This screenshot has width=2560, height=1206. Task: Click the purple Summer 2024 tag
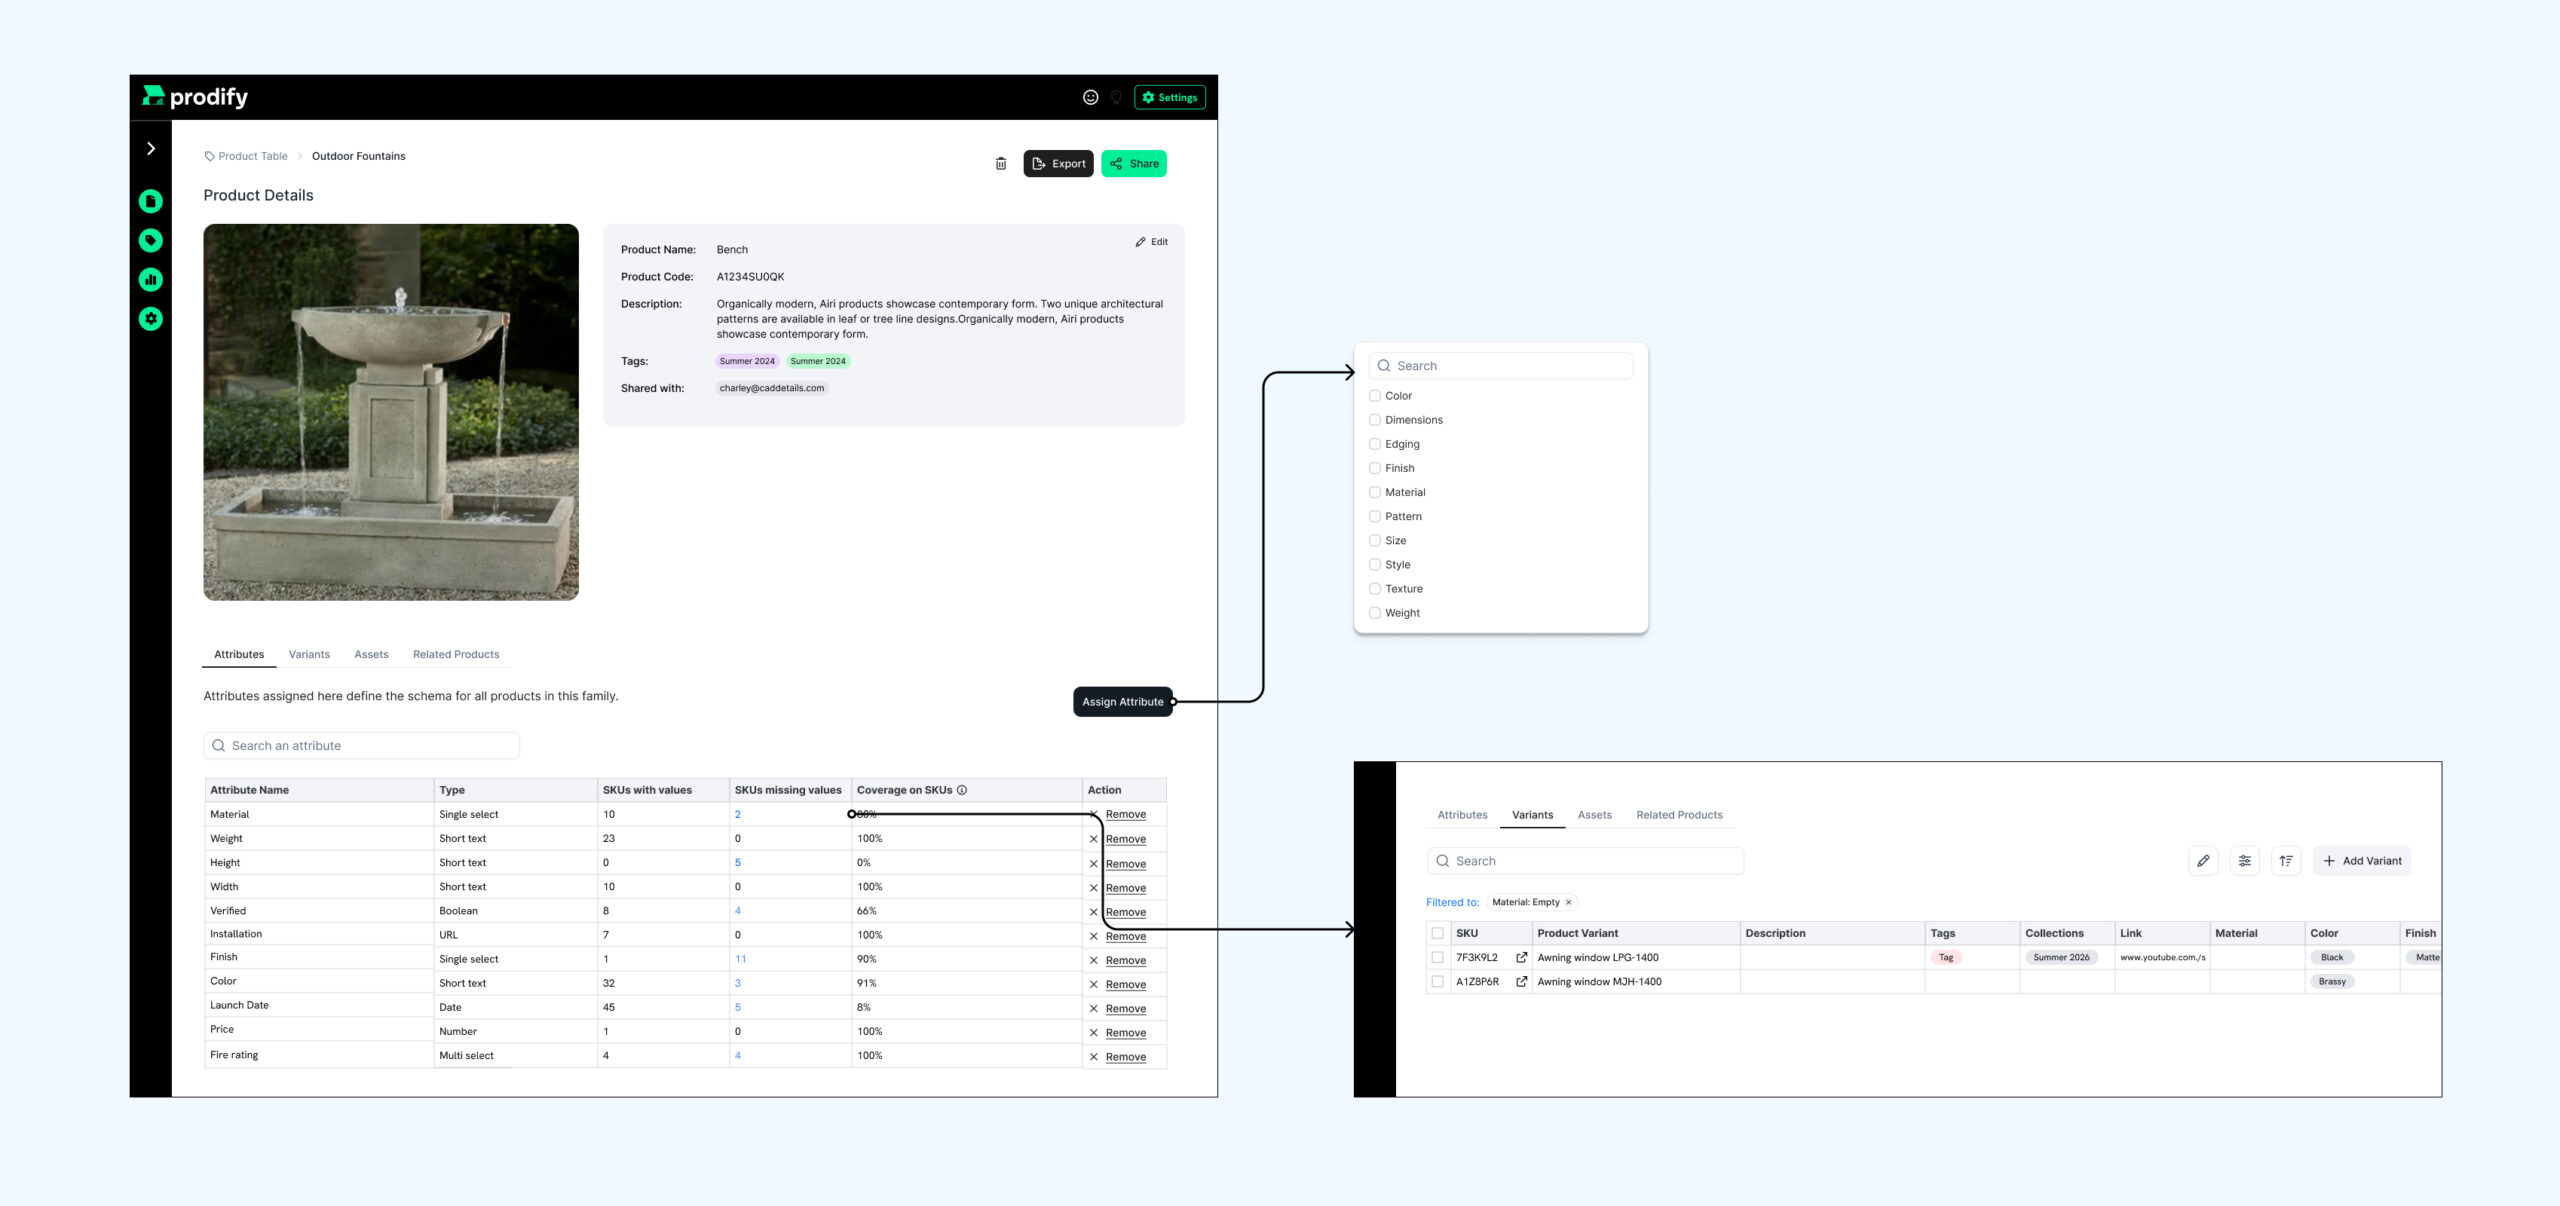point(747,361)
